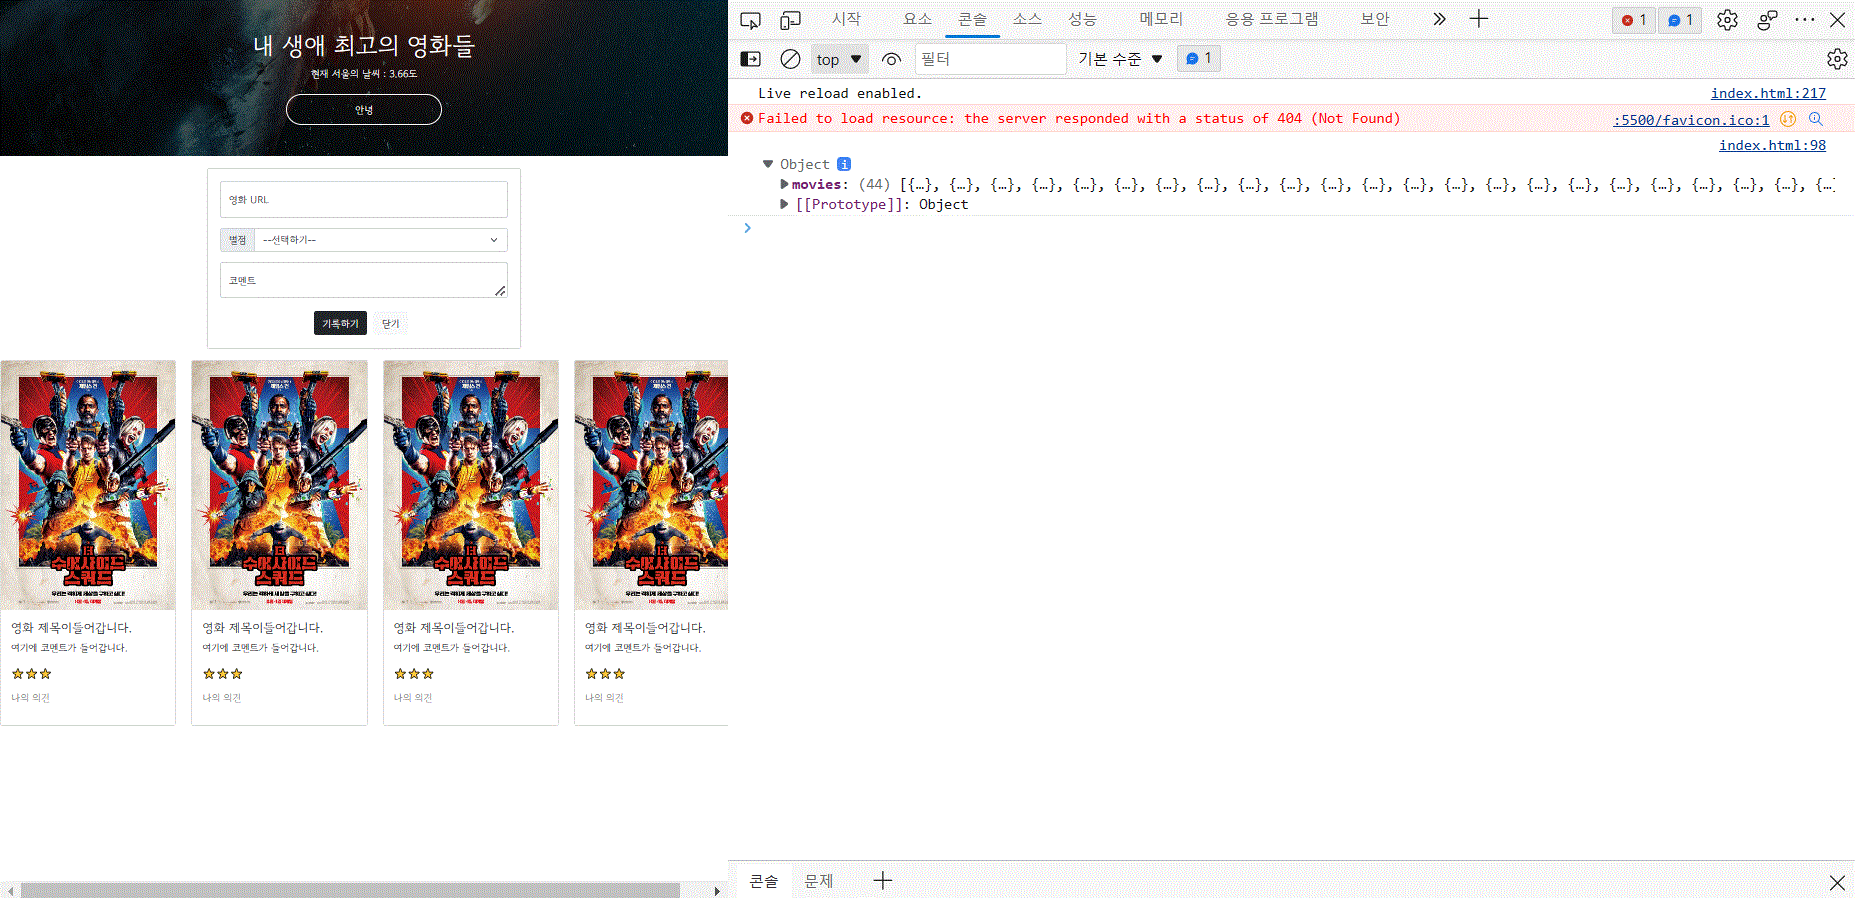Image resolution: width=1855 pixels, height=898 pixels.
Task: Create a live expression with eye icon
Action: (x=891, y=59)
